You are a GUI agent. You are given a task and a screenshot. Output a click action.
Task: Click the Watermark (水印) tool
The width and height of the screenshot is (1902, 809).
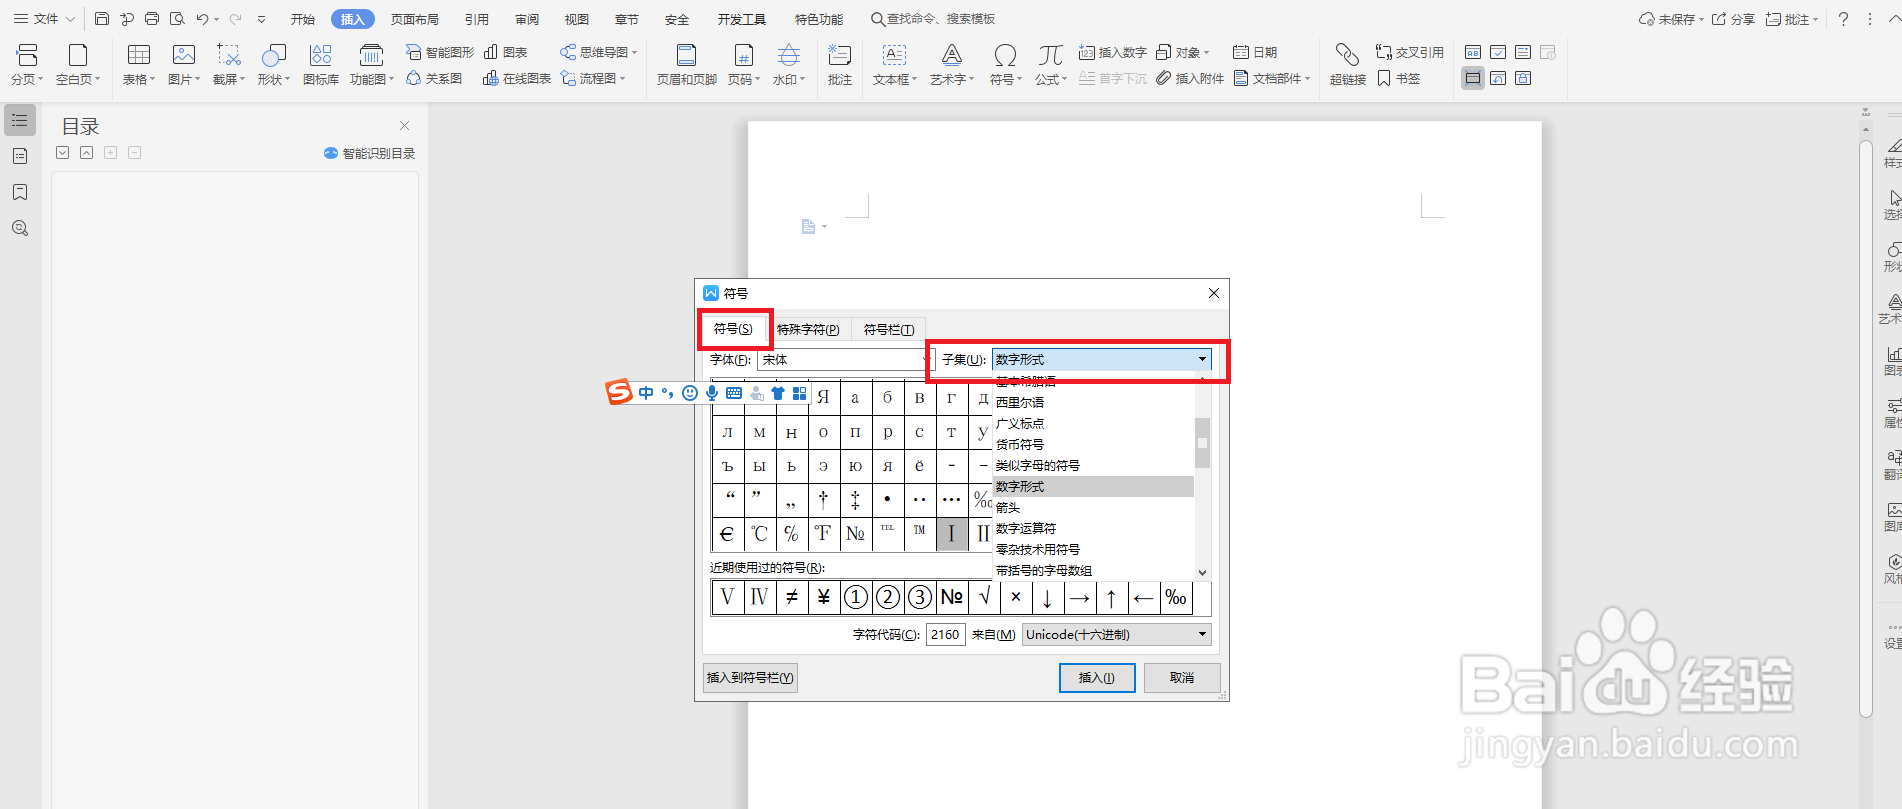point(789,65)
